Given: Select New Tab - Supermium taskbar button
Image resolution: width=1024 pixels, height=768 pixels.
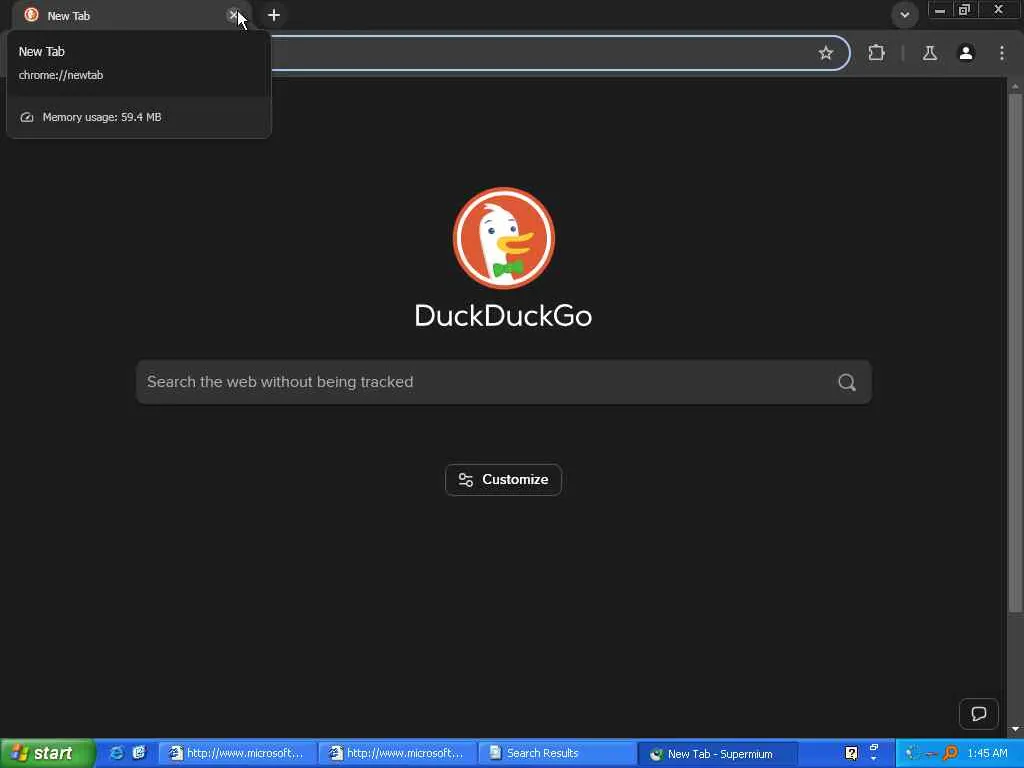Looking at the screenshot, I should [718, 754].
